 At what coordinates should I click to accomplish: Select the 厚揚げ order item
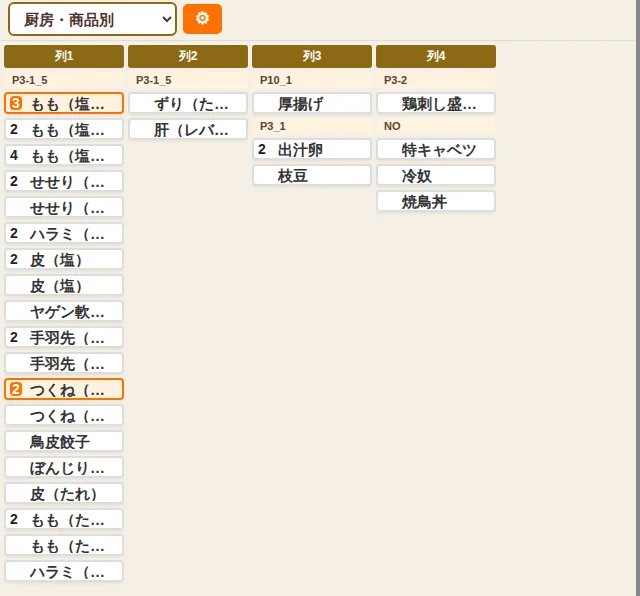312,103
